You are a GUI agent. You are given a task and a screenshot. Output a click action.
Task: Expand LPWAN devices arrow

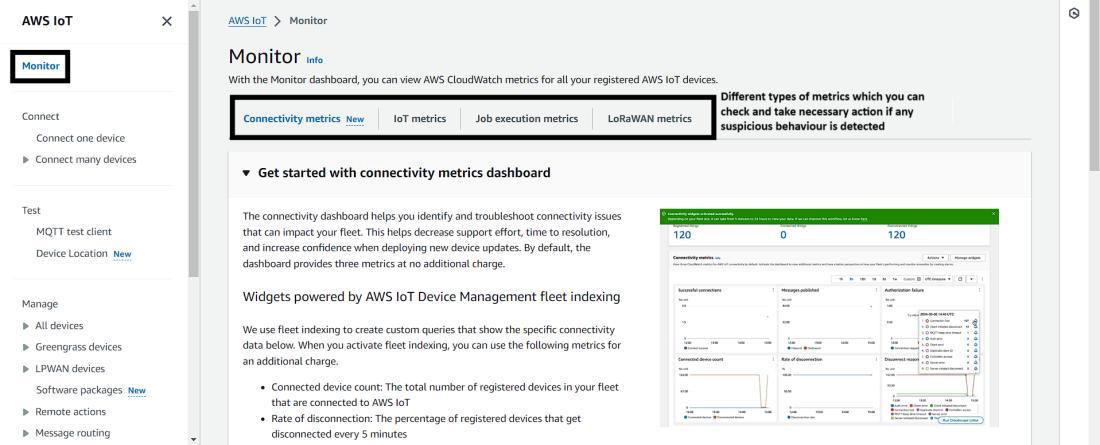click(x=26, y=369)
